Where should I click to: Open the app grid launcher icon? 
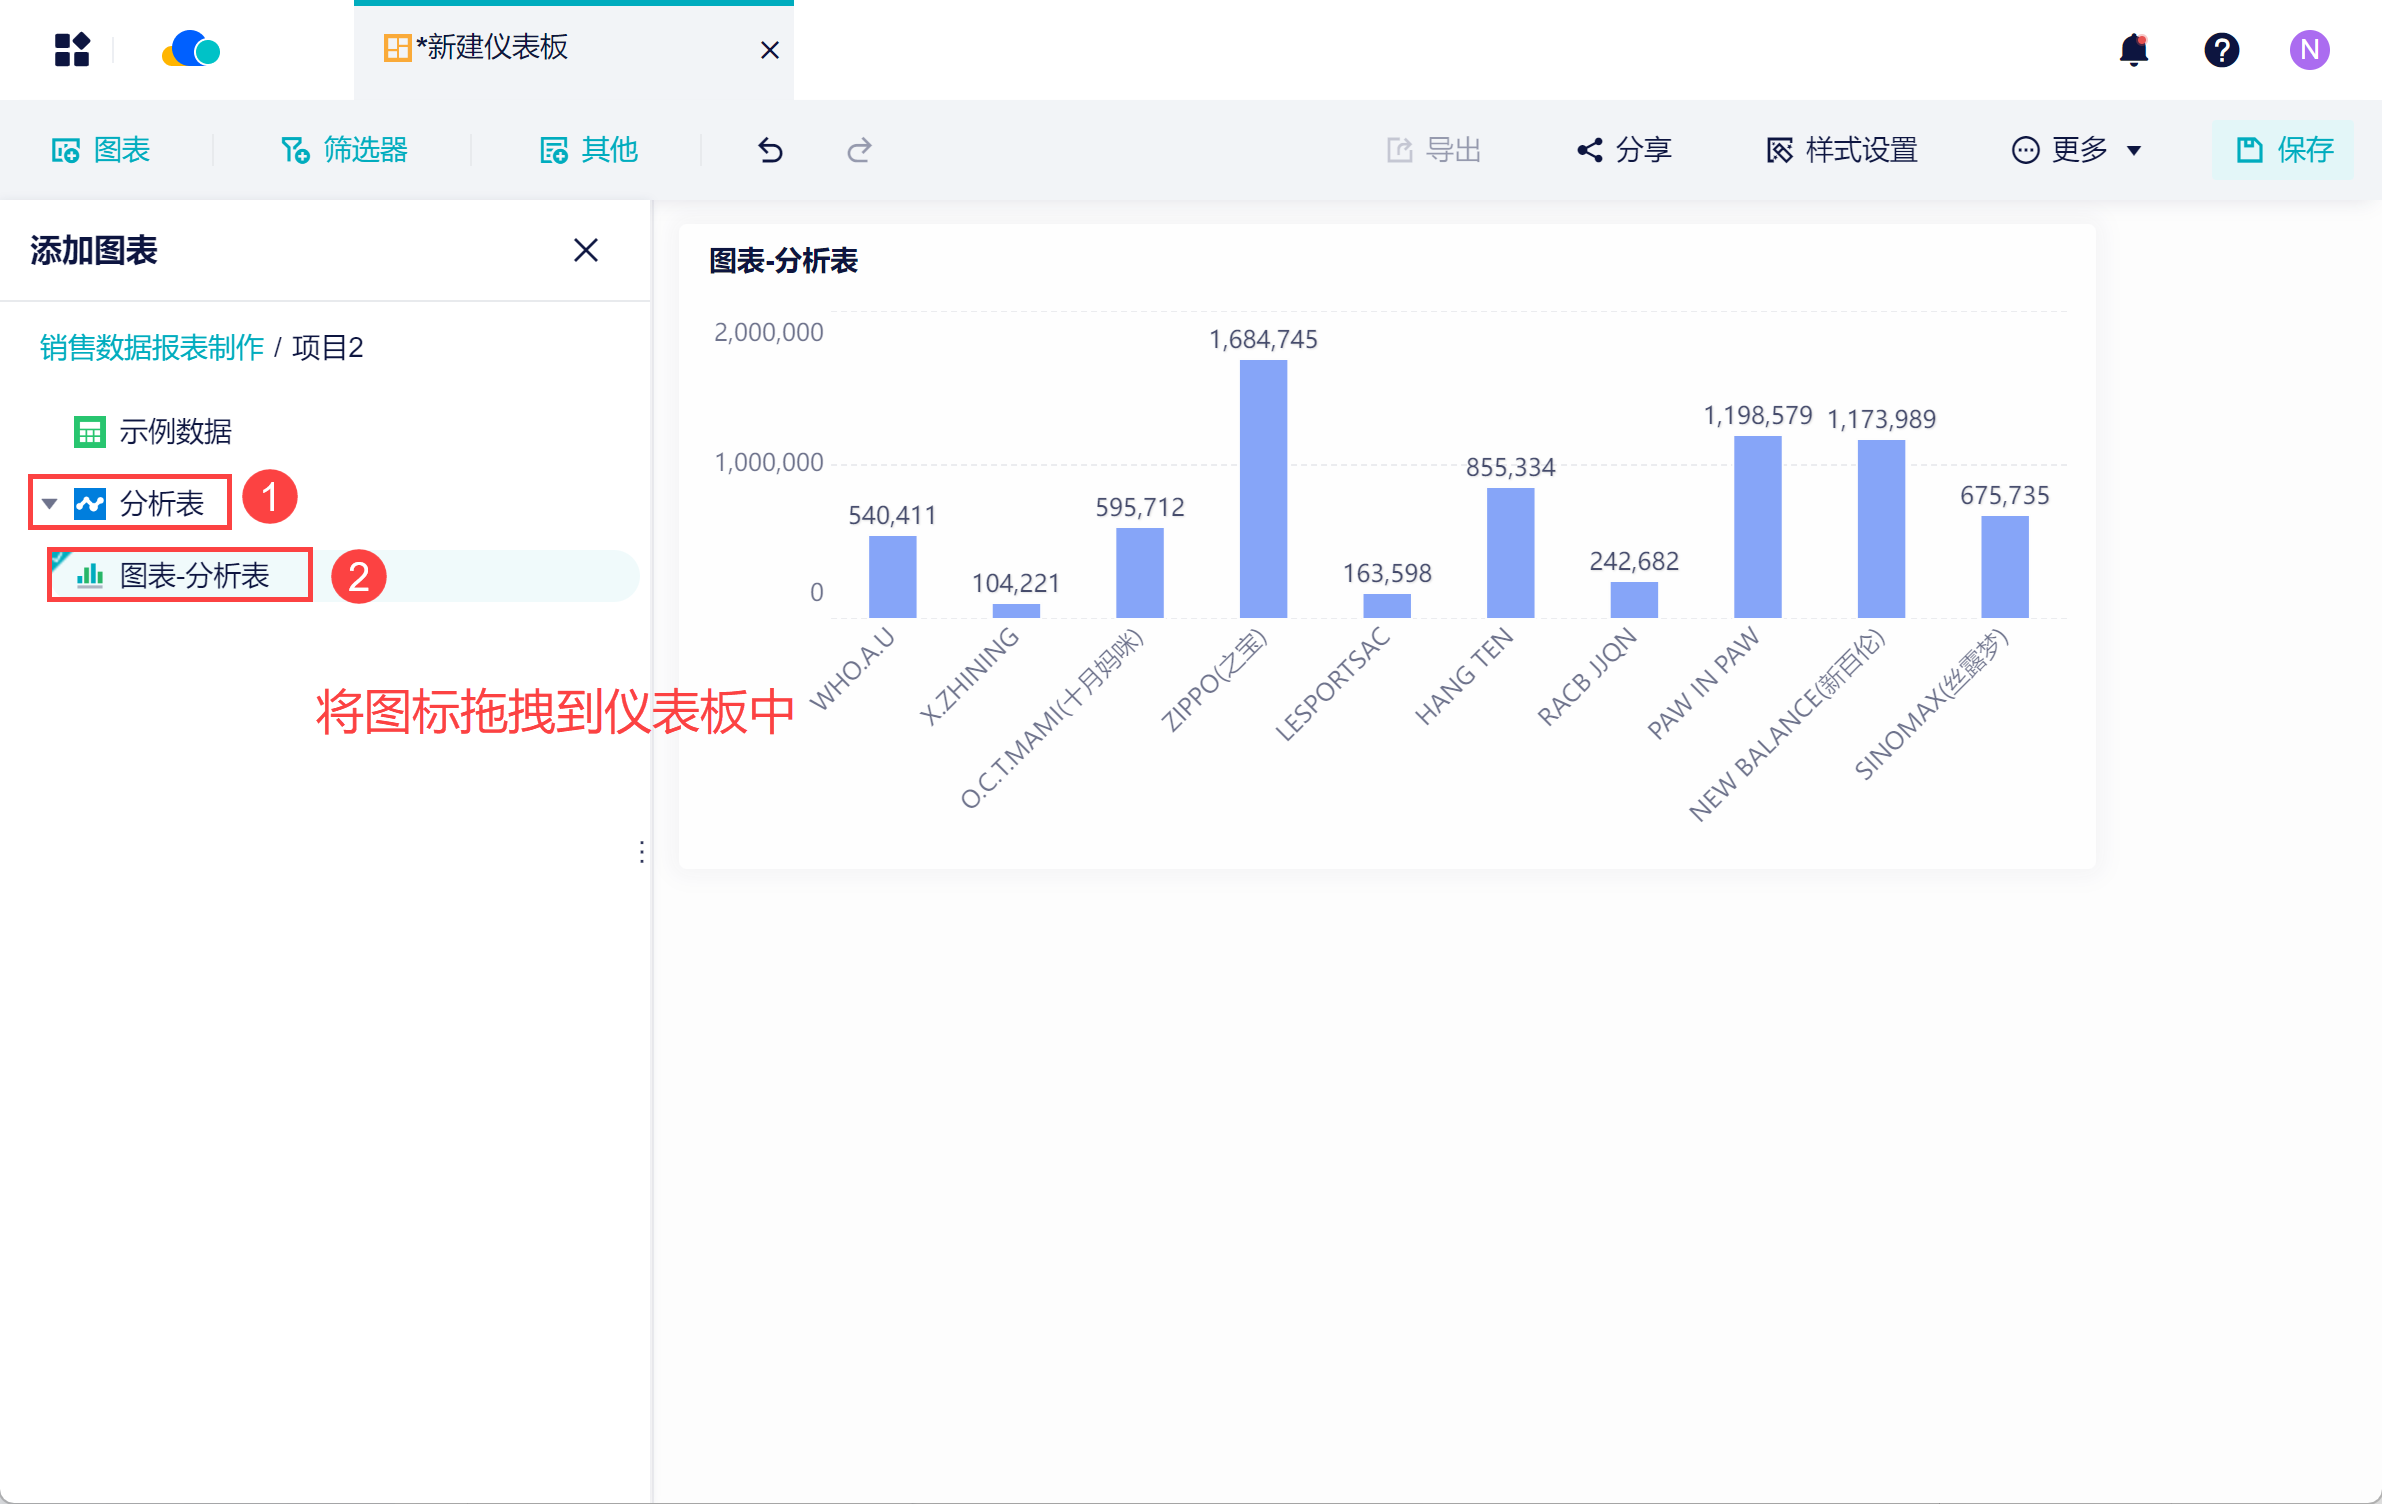[x=72, y=49]
